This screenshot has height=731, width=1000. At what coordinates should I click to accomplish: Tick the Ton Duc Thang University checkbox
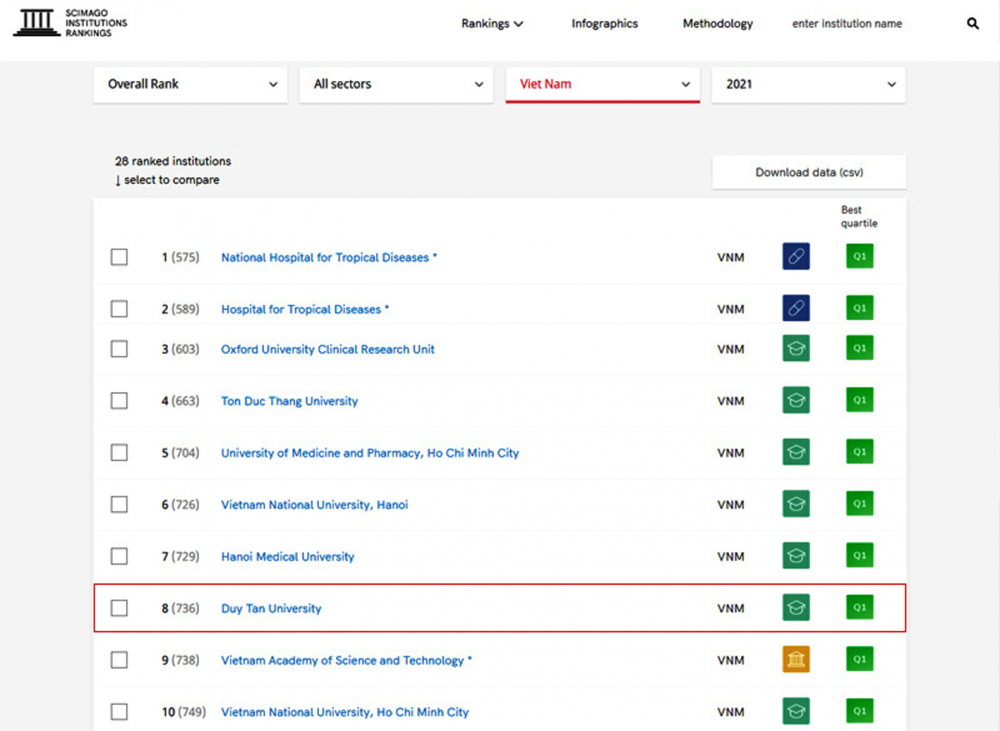119,401
